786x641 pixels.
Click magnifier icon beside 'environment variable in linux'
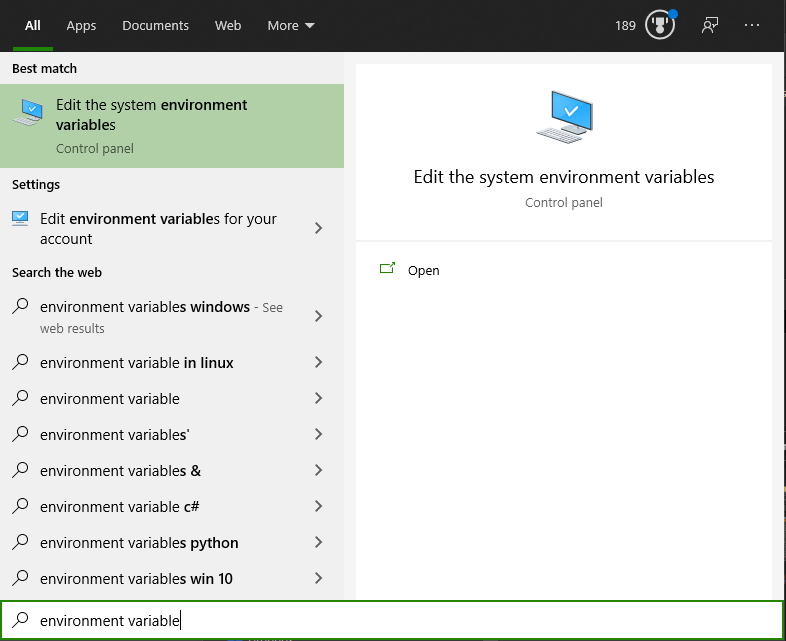click(21, 363)
